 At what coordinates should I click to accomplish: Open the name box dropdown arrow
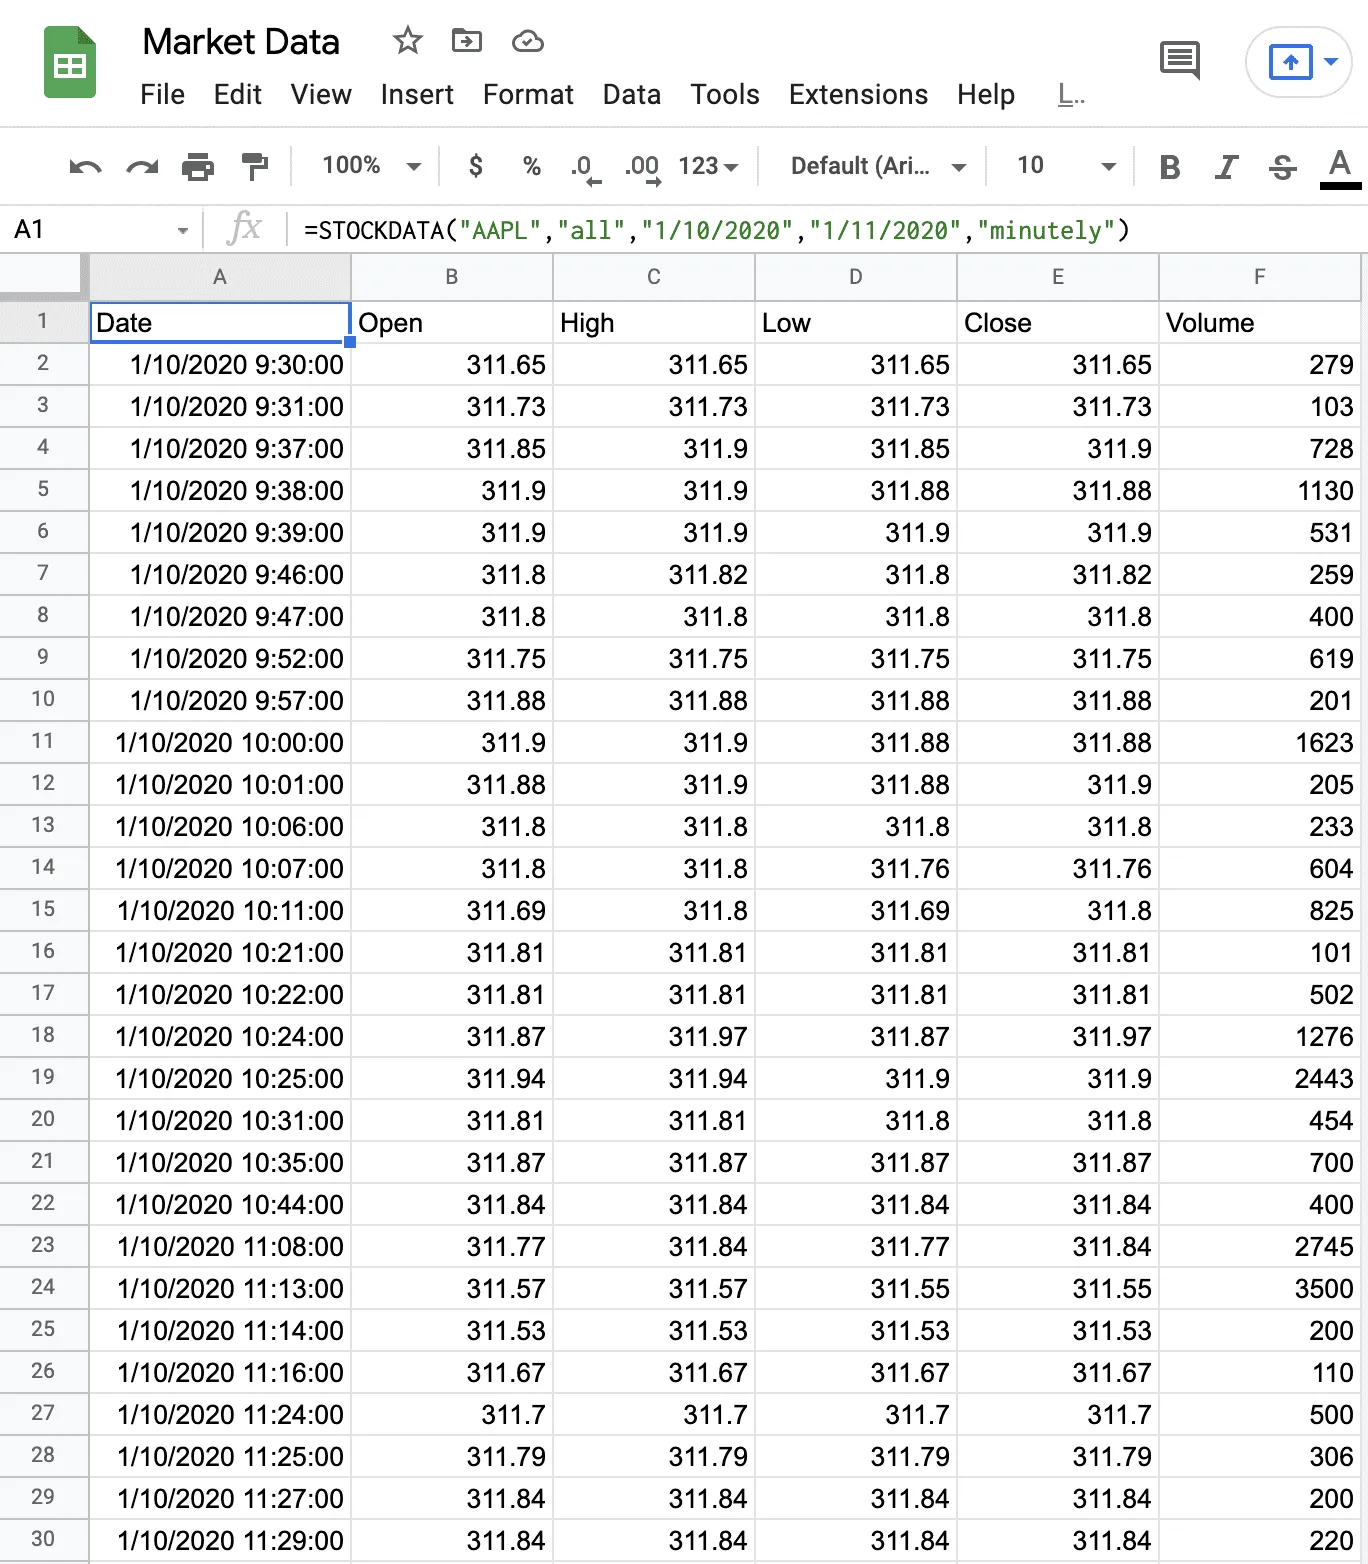(x=183, y=231)
